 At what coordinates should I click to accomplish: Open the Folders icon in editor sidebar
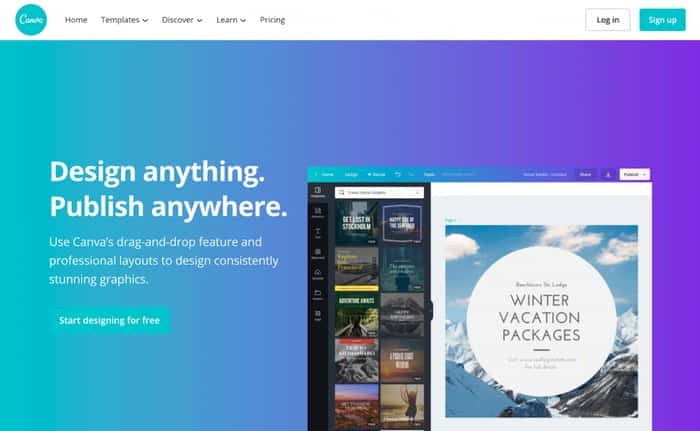tap(318, 295)
